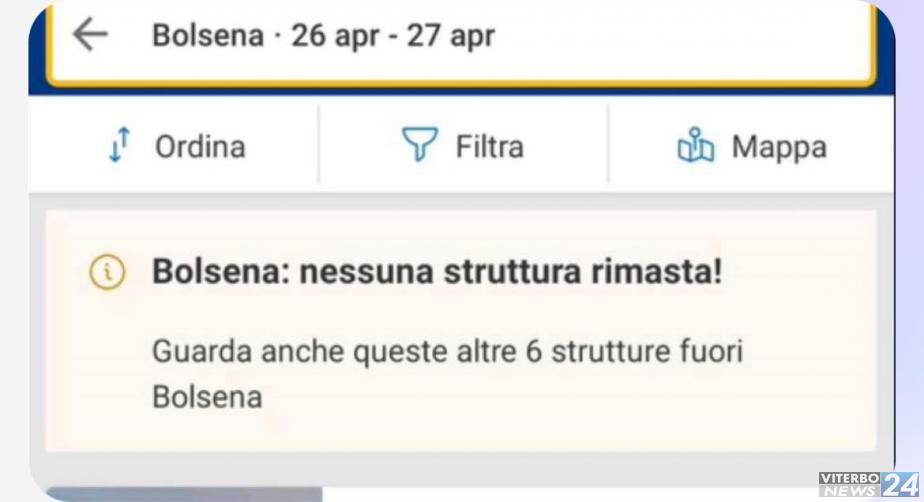This screenshot has width=924, height=502.
Task: Click the funnel filter icon
Action: tap(420, 144)
